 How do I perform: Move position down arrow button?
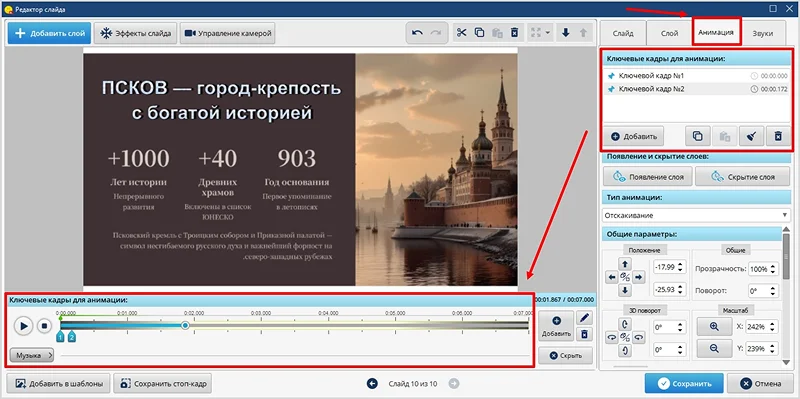624,290
